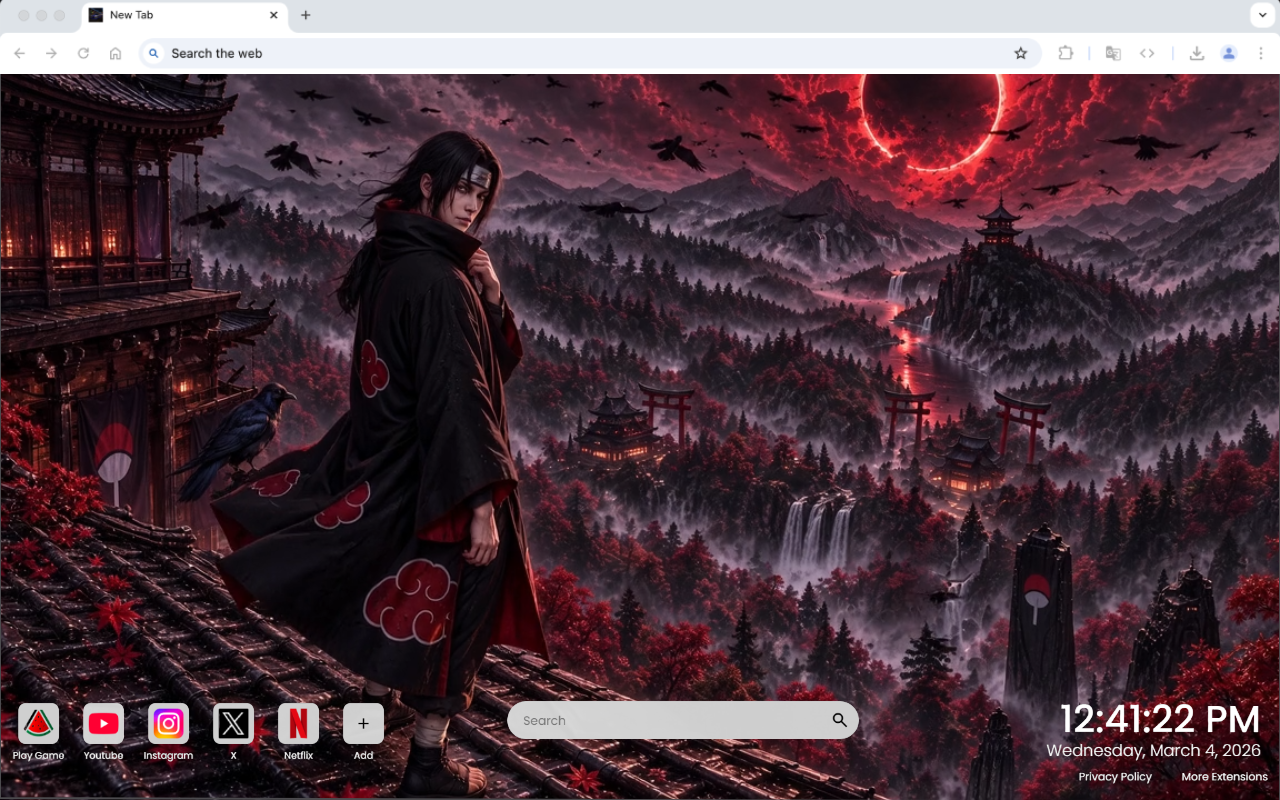Open the Extensions puzzle icon
Screen dimensions: 1280x800
(1066, 53)
